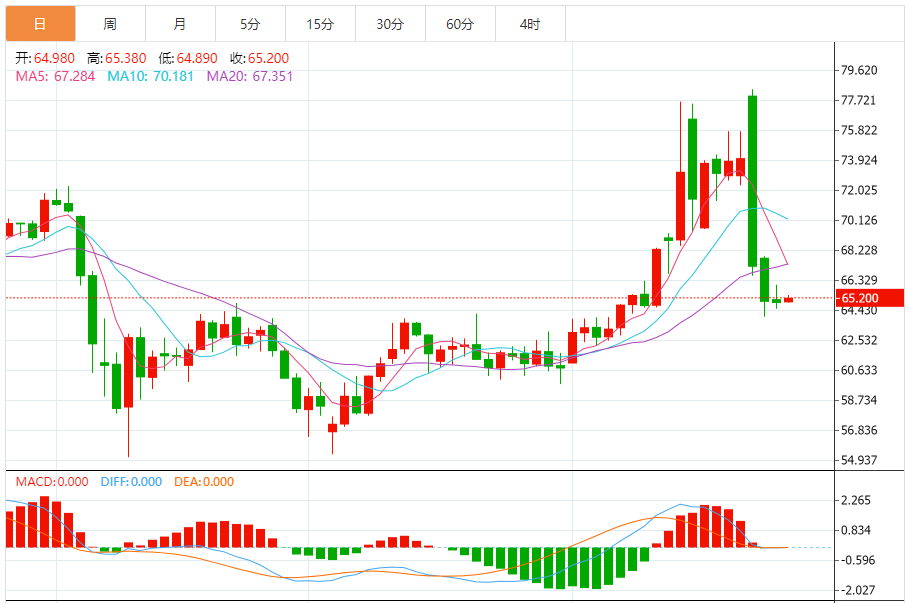Viewport: 909px width, 603px height.
Task: Open the 15分 timeframe tab
Action: point(321,24)
